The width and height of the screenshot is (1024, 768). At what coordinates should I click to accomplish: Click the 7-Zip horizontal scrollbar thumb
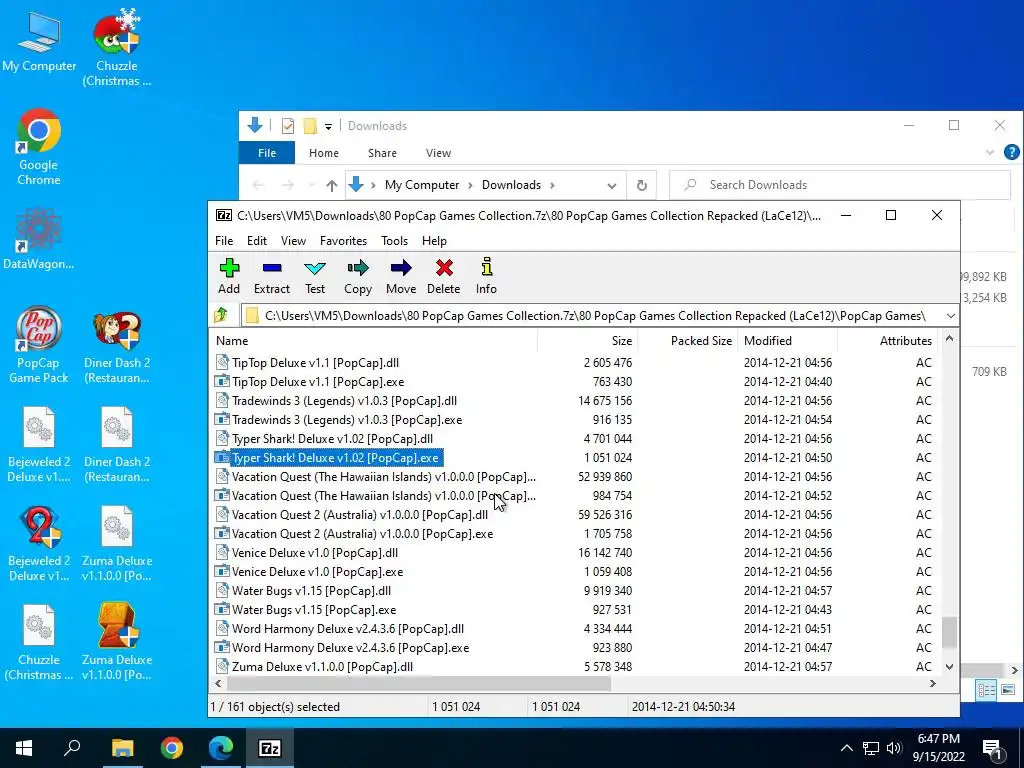(x=419, y=684)
